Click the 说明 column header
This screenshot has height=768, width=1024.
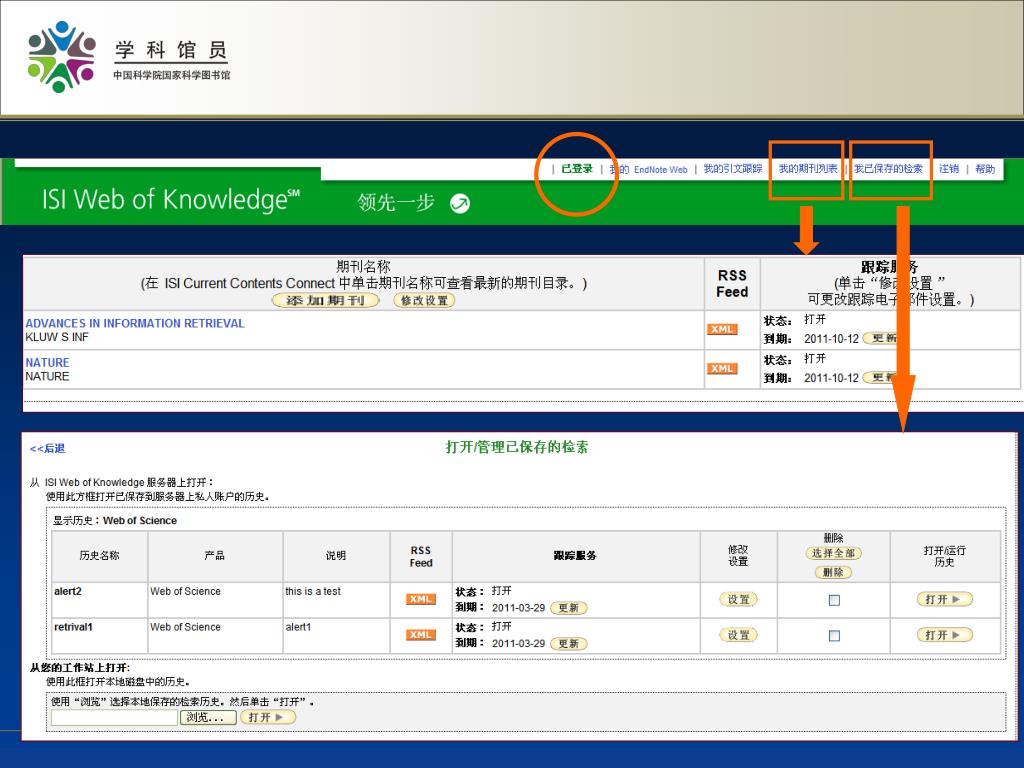(x=336, y=556)
